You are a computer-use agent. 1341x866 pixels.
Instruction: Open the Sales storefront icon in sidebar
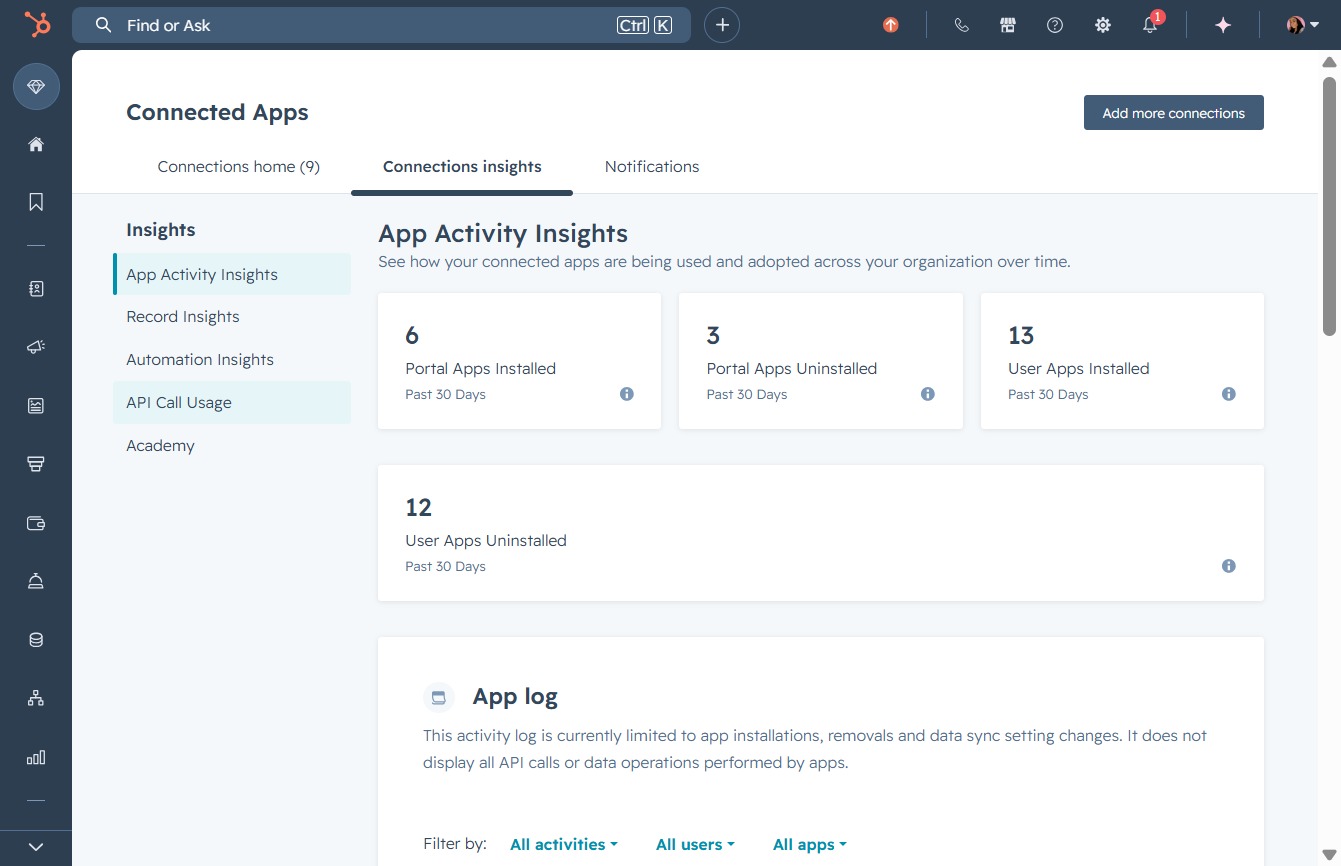pos(36,464)
